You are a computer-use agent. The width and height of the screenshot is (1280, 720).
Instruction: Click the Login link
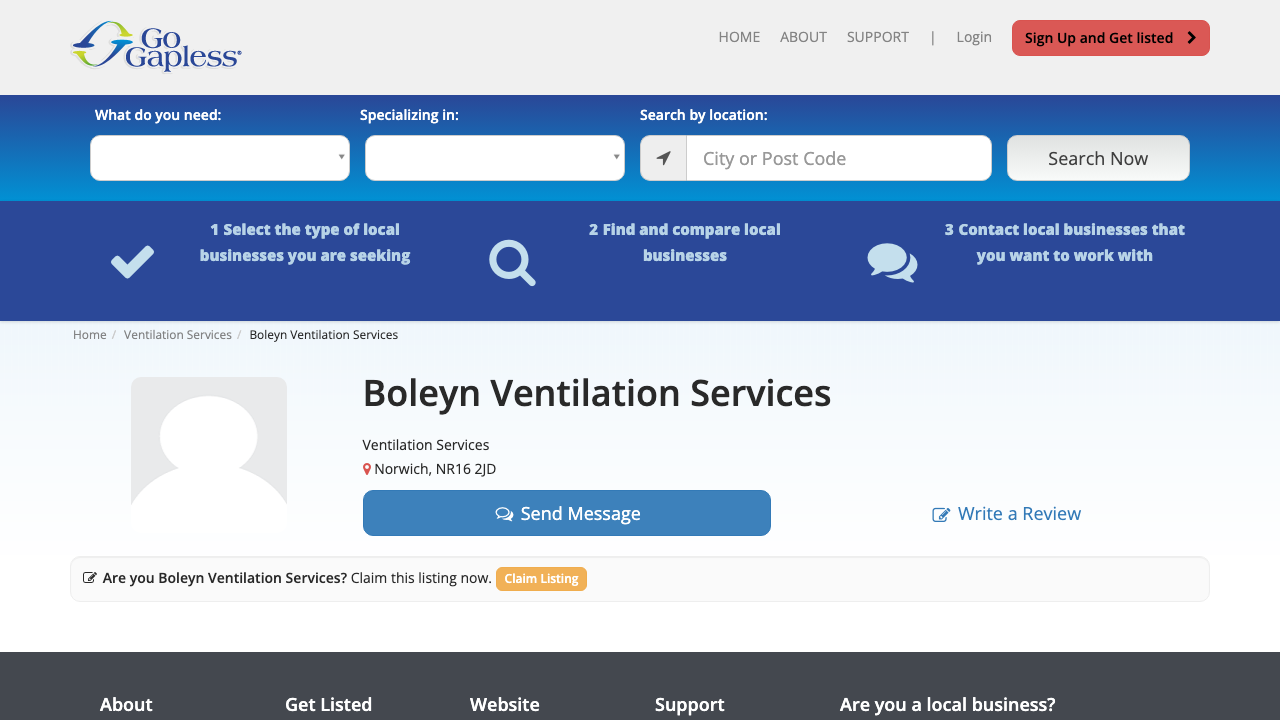(973, 37)
